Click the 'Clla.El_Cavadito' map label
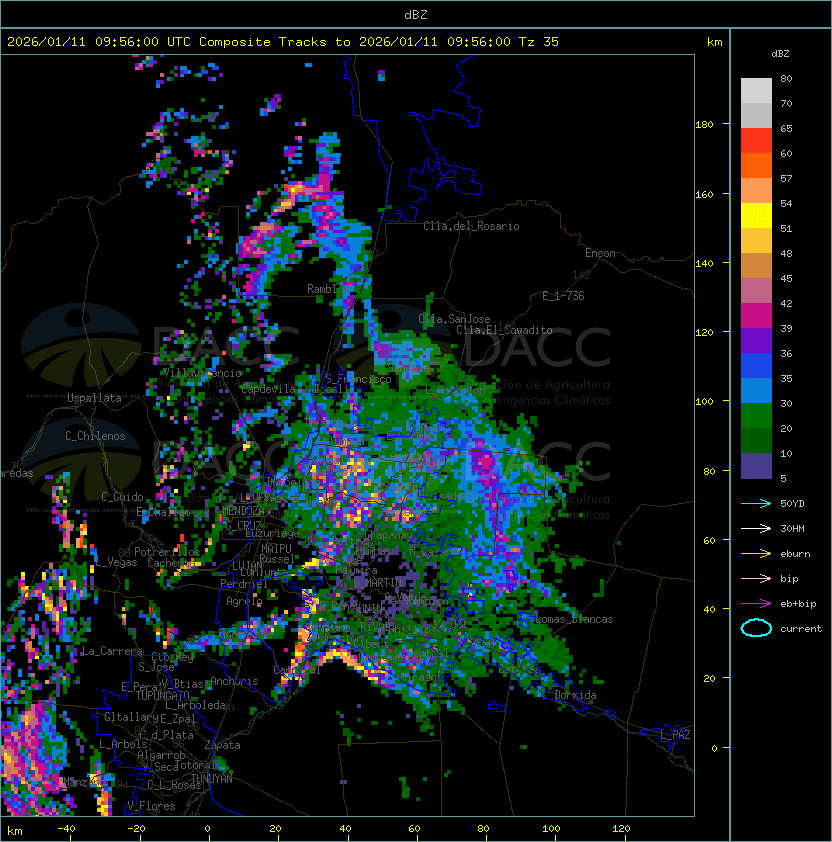 [x=504, y=330]
